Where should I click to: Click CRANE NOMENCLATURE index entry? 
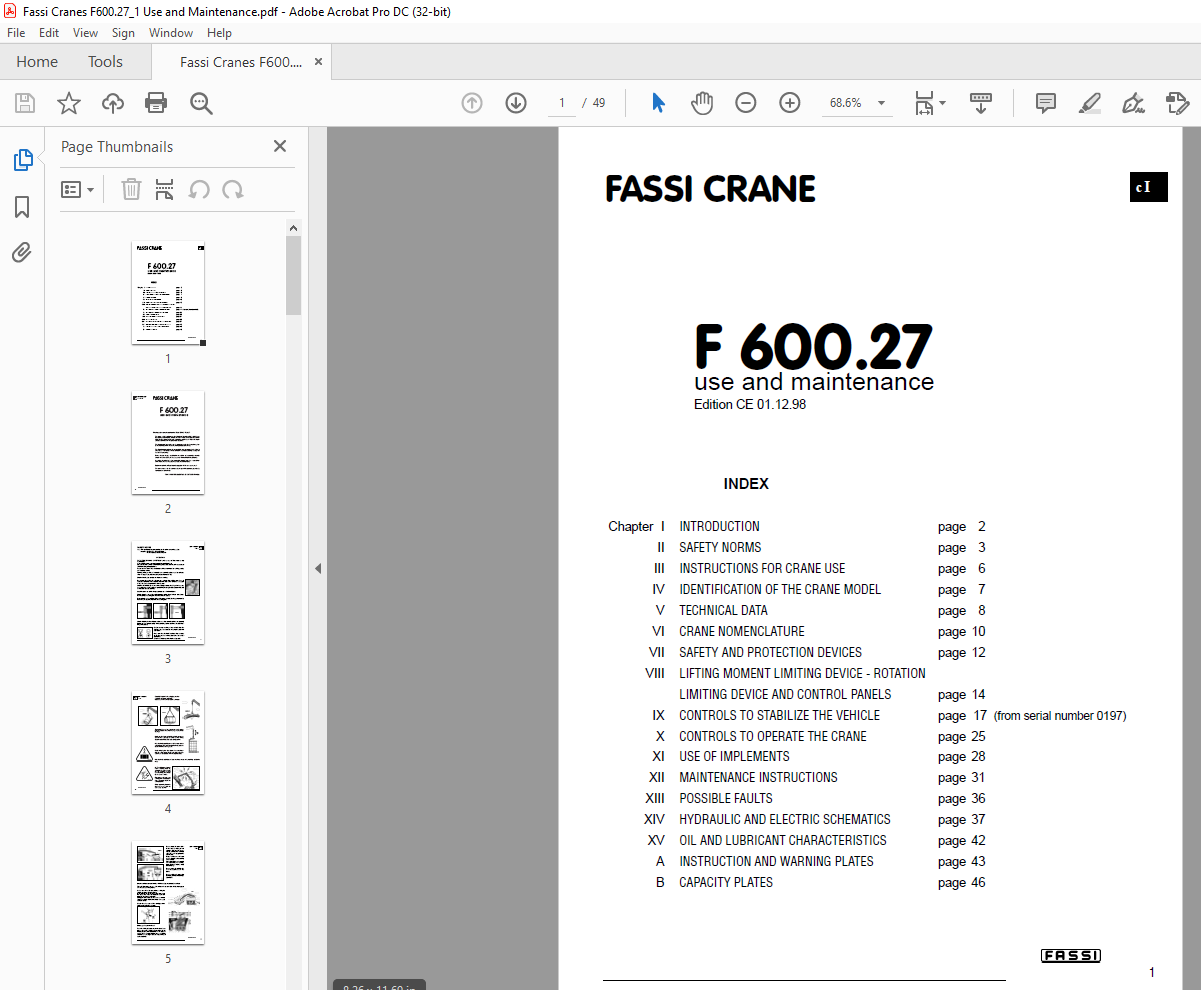click(742, 631)
